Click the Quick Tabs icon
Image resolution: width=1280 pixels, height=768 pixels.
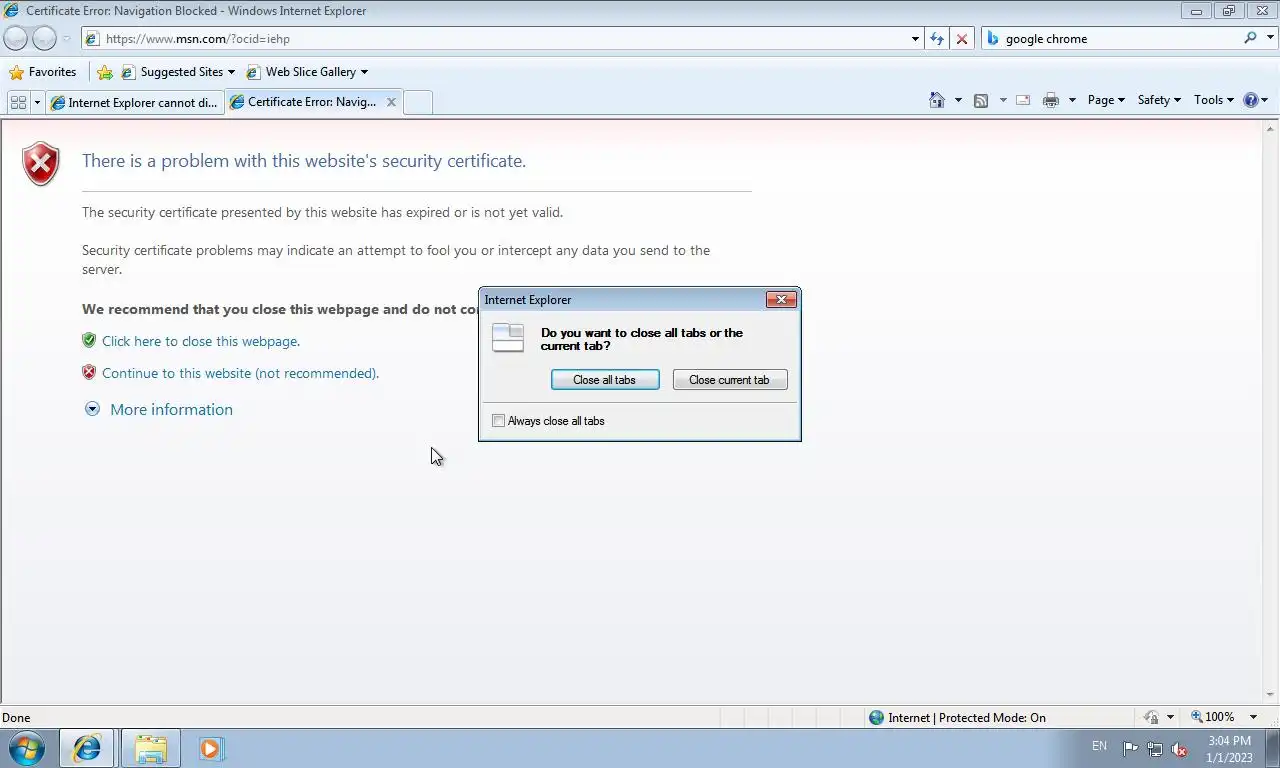click(18, 102)
